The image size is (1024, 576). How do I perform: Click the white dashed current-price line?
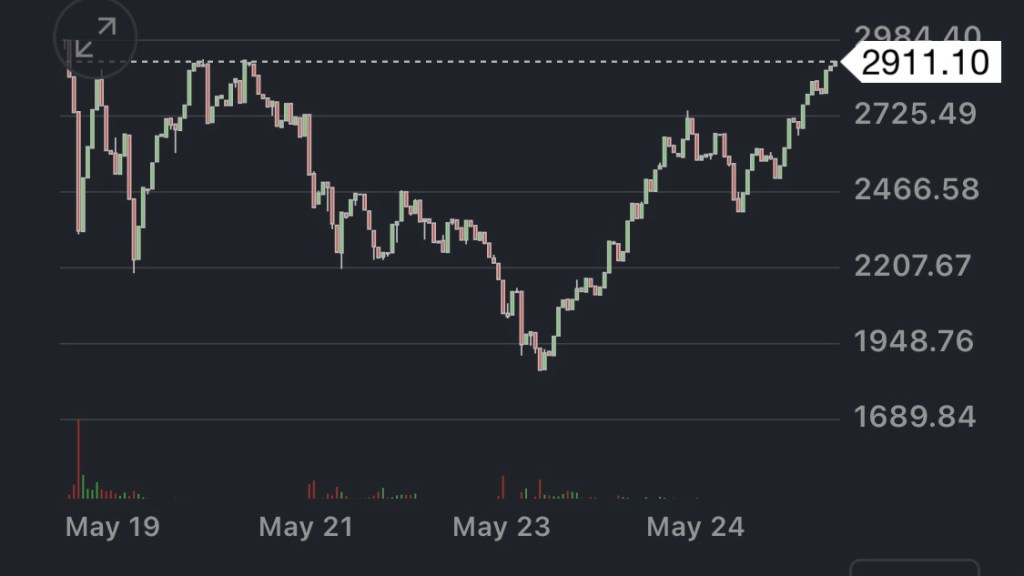pos(450,62)
